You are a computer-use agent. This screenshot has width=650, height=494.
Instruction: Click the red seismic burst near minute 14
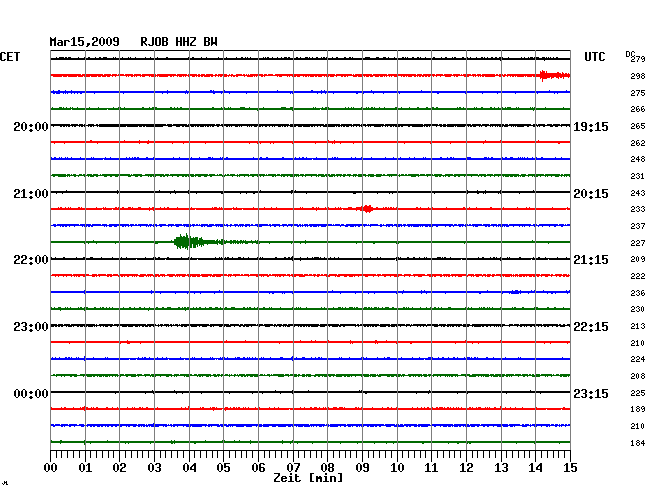coord(554,75)
